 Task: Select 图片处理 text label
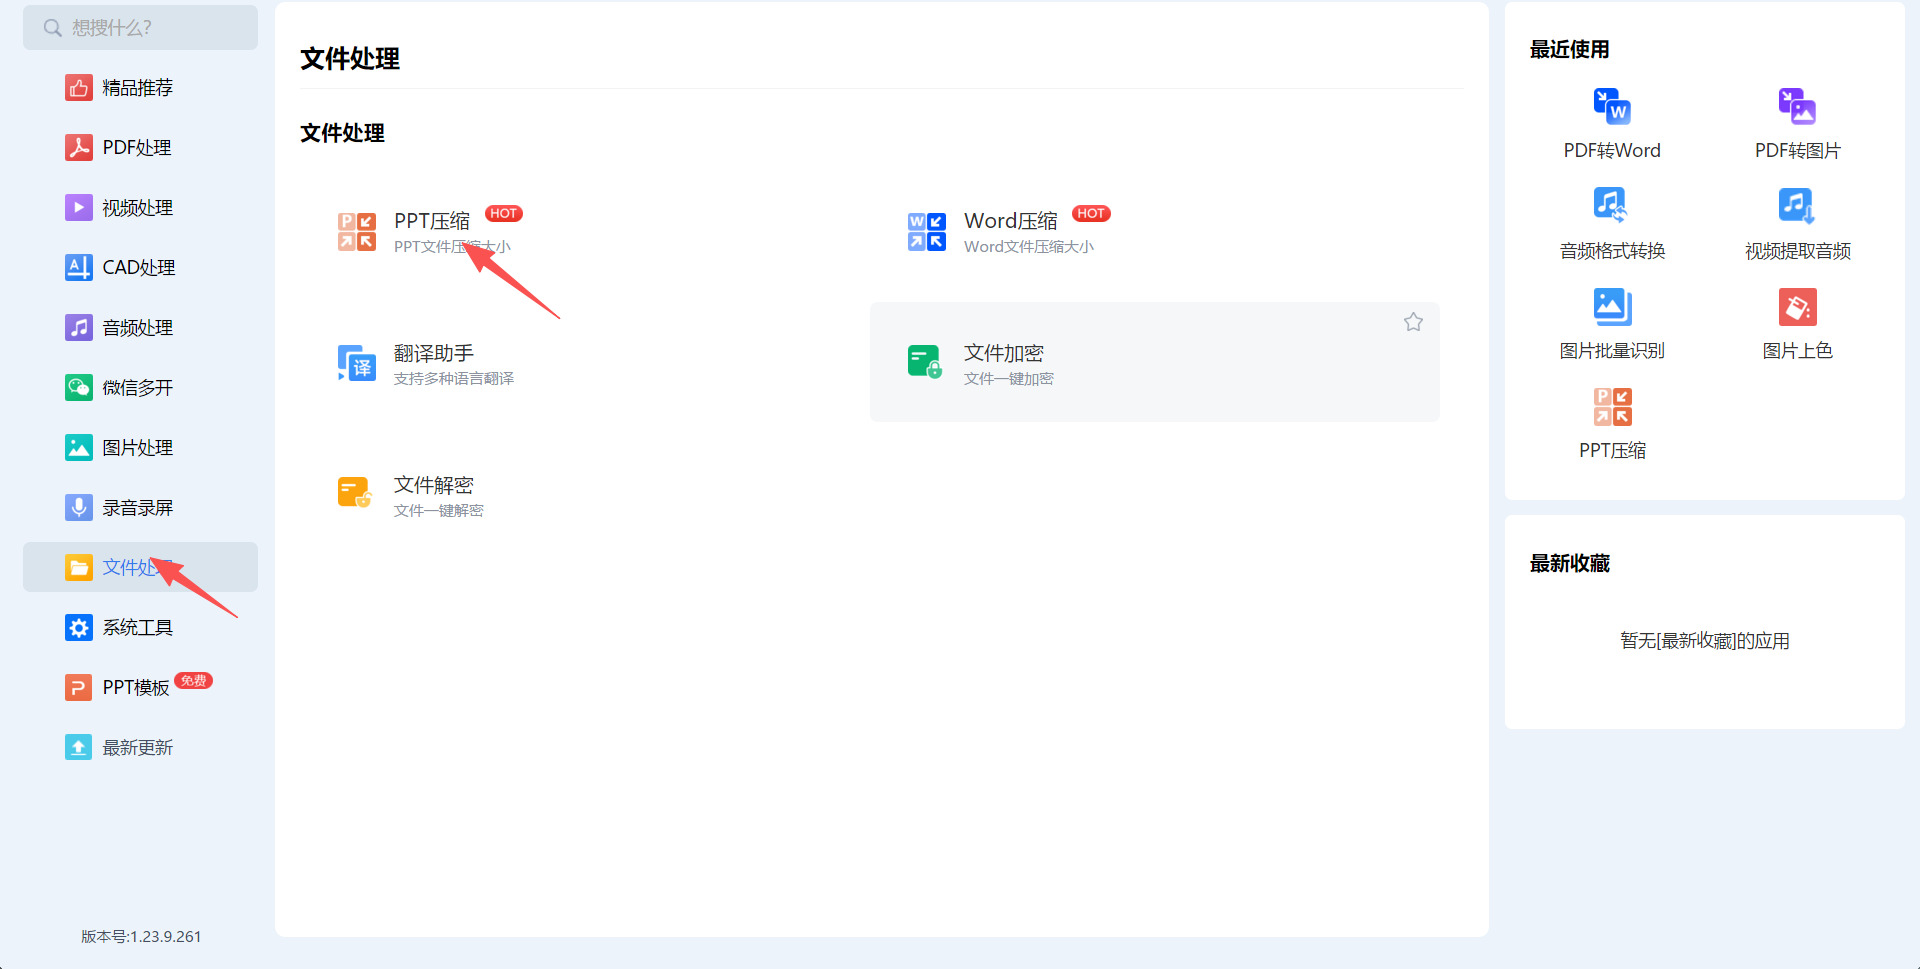click(138, 448)
